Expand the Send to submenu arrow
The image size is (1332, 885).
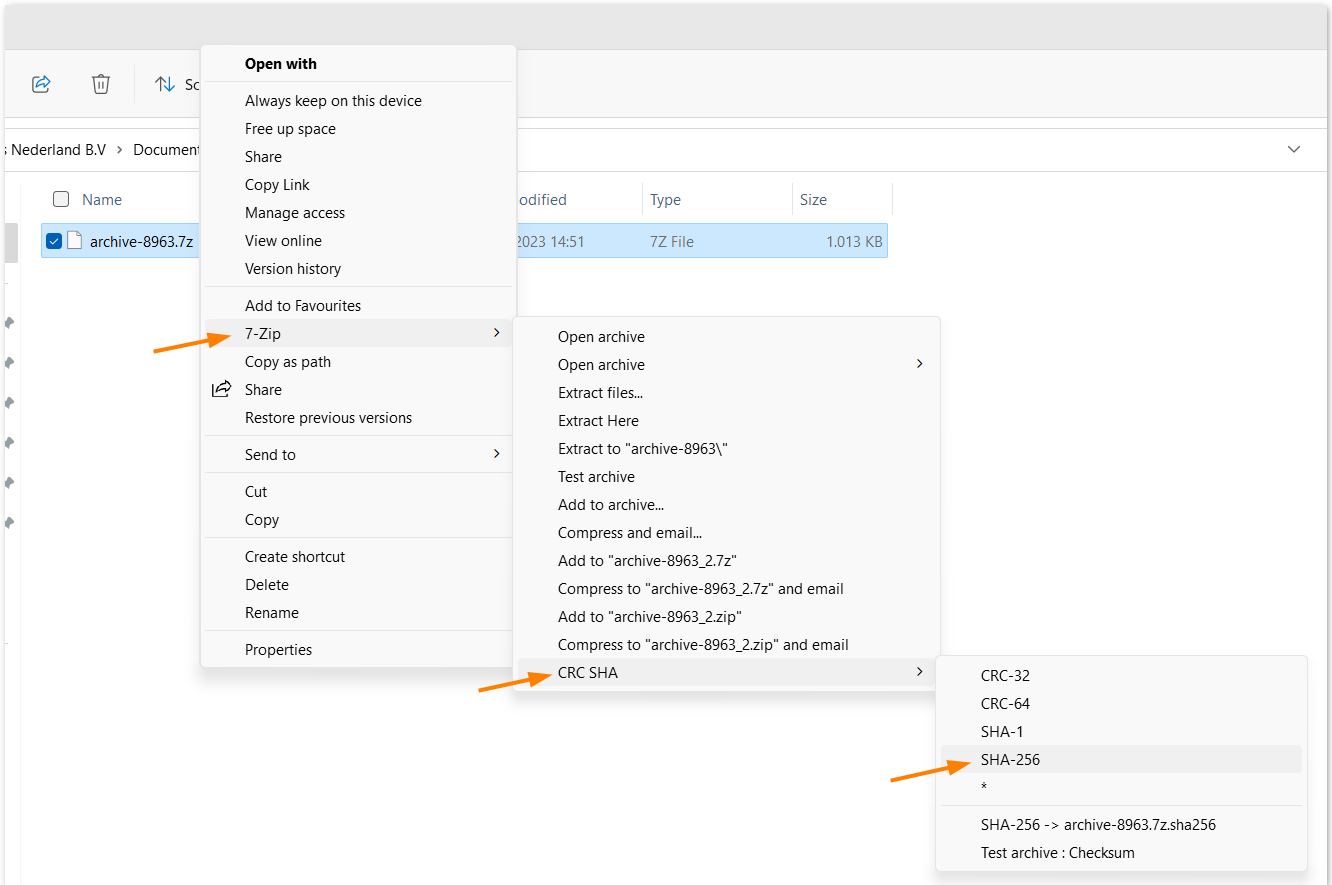pyautogui.click(x=496, y=454)
